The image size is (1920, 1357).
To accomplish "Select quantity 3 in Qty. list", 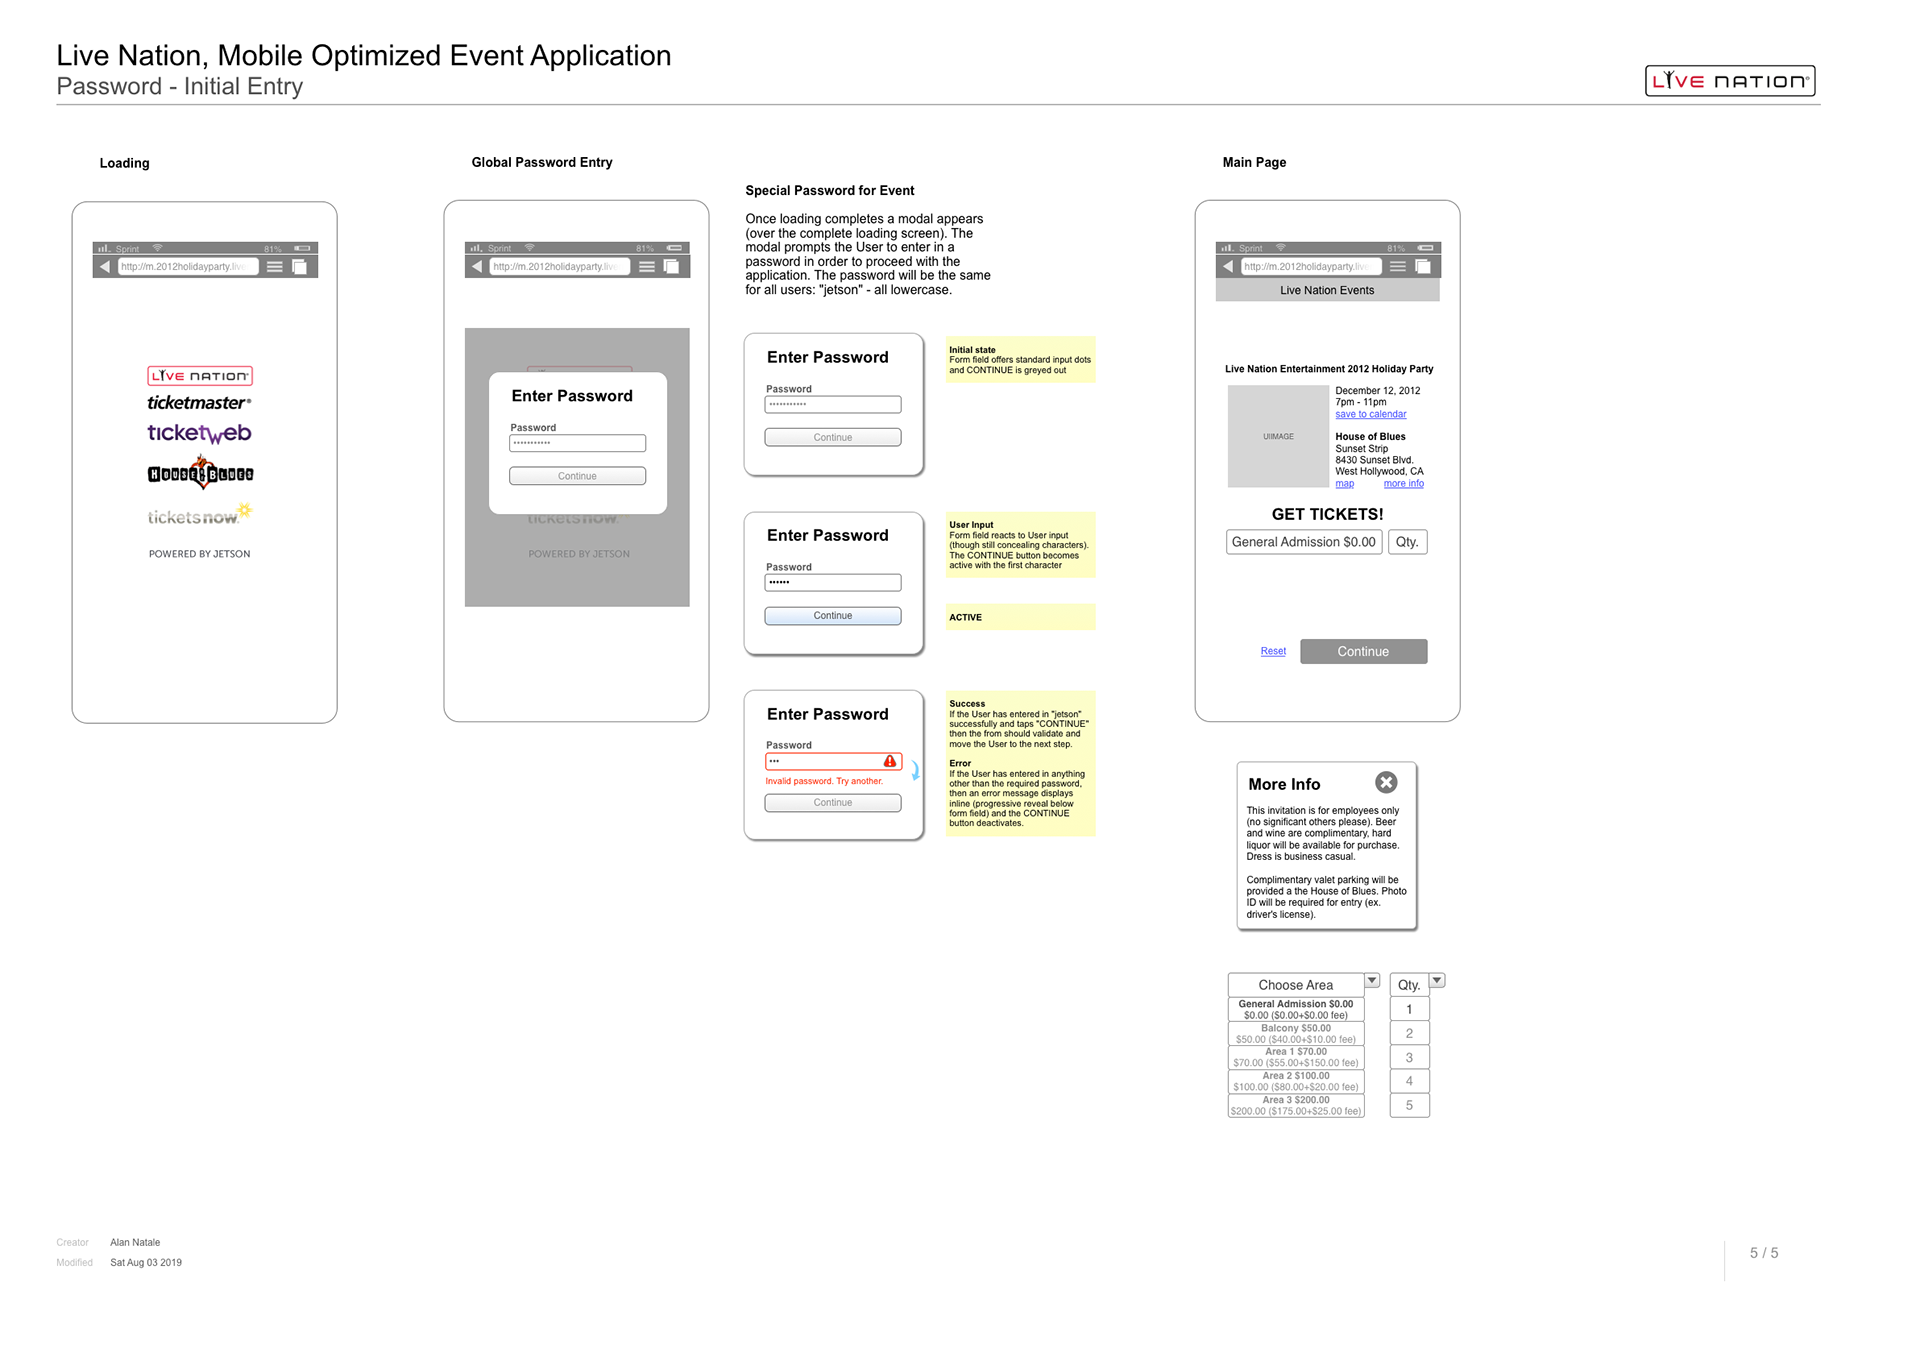I will point(1409,1058).
